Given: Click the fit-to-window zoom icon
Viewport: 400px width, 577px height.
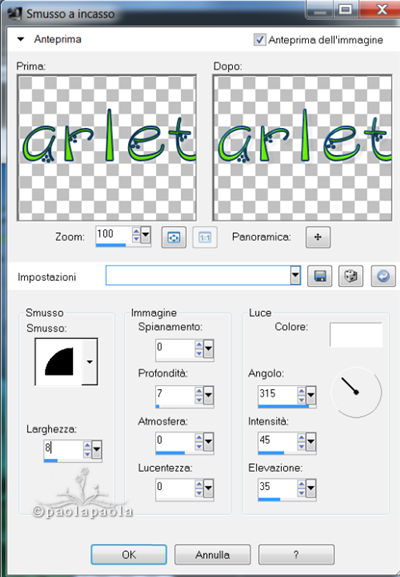Looking at the screenshot, I should click(x=174, y=237).
